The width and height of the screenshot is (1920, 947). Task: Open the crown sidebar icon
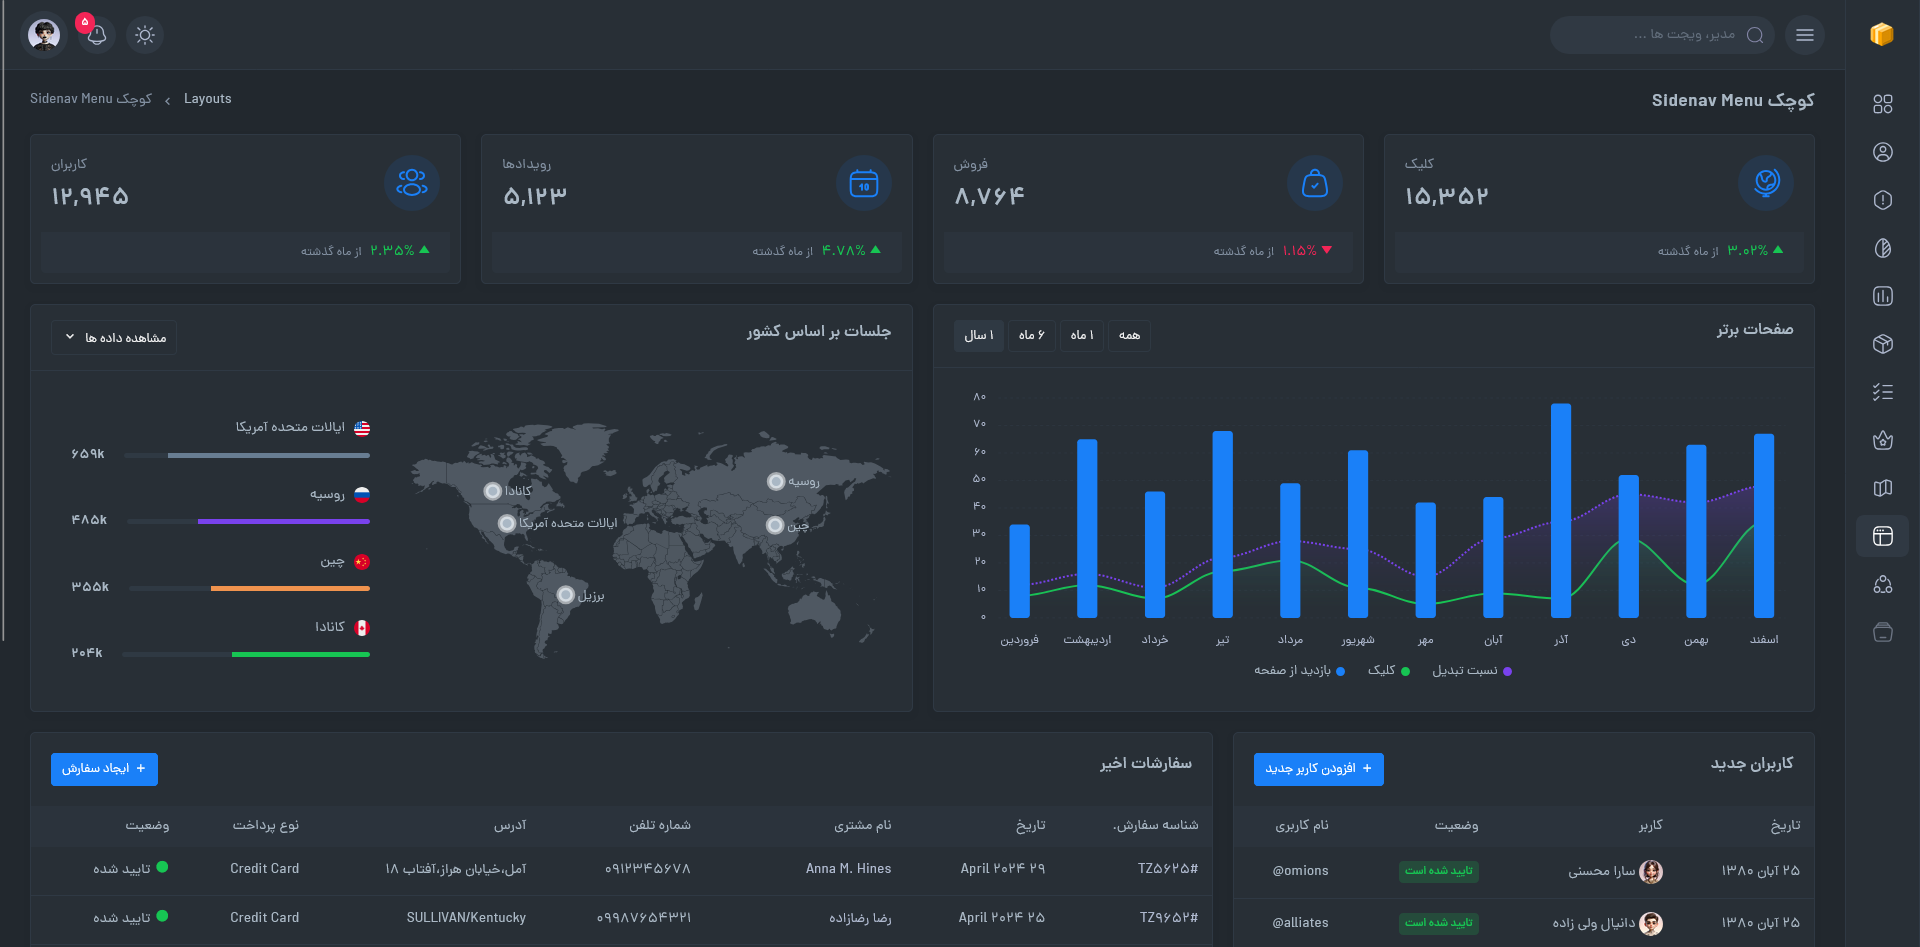(1883, 440)
